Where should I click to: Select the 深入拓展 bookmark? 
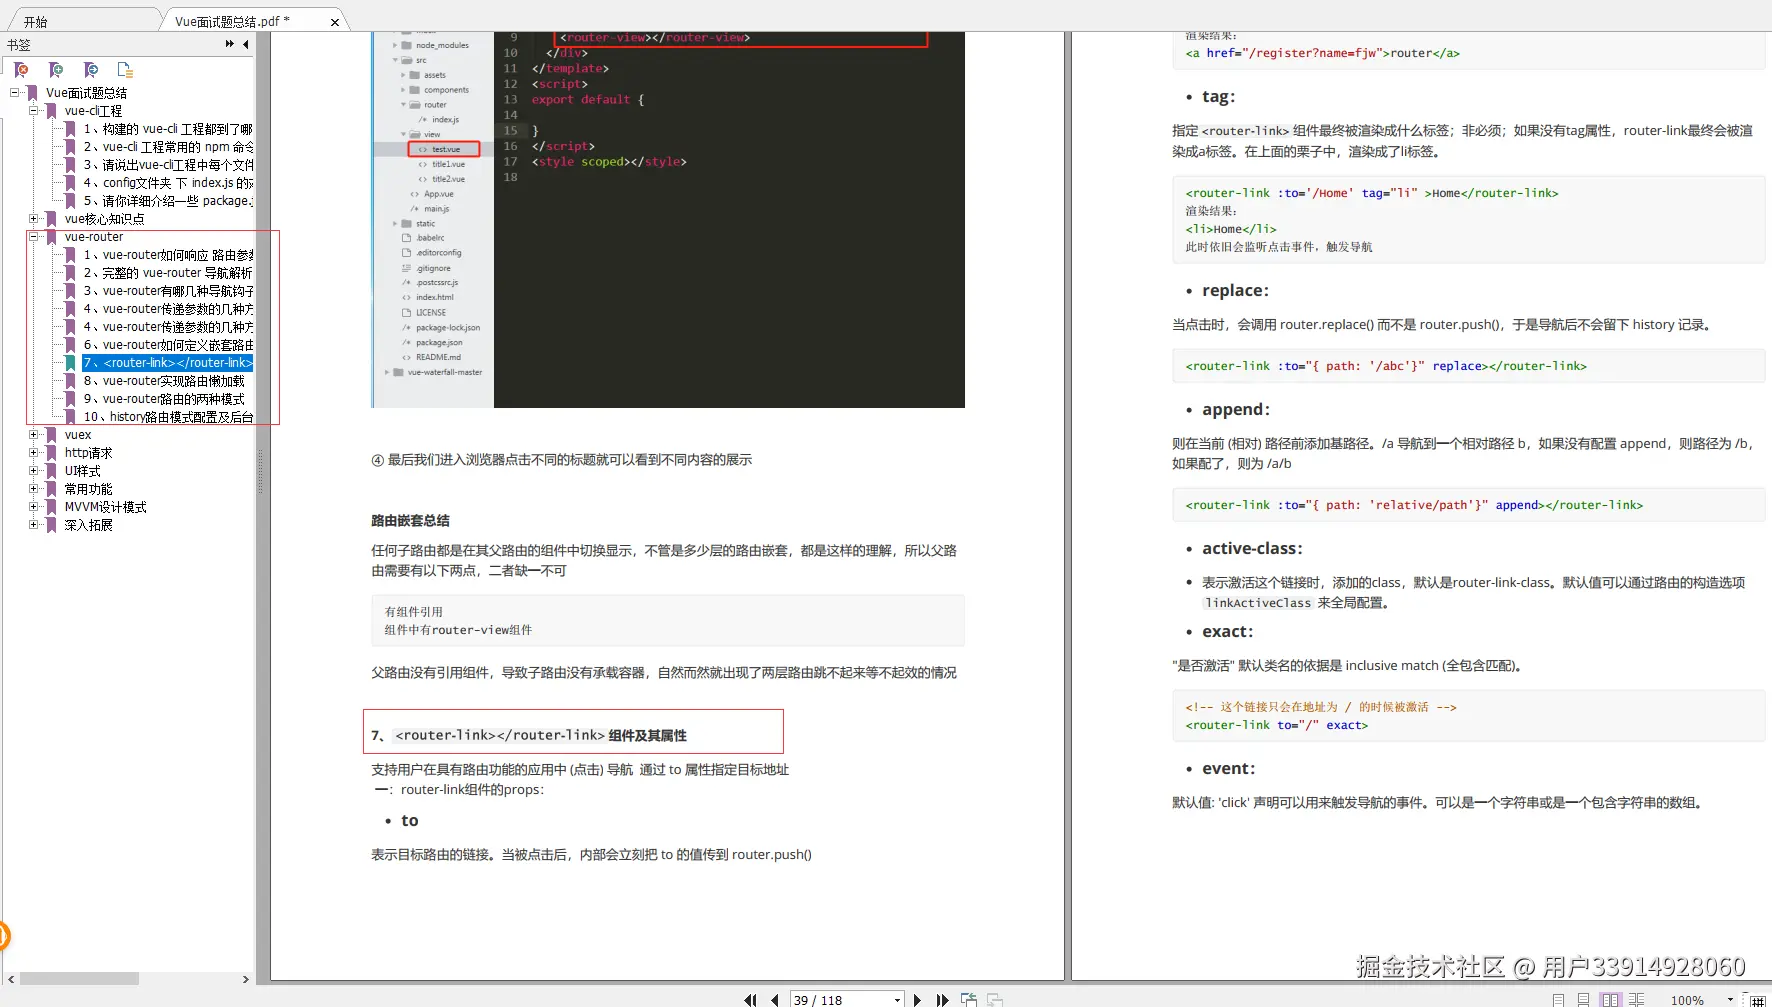[88, 525]
